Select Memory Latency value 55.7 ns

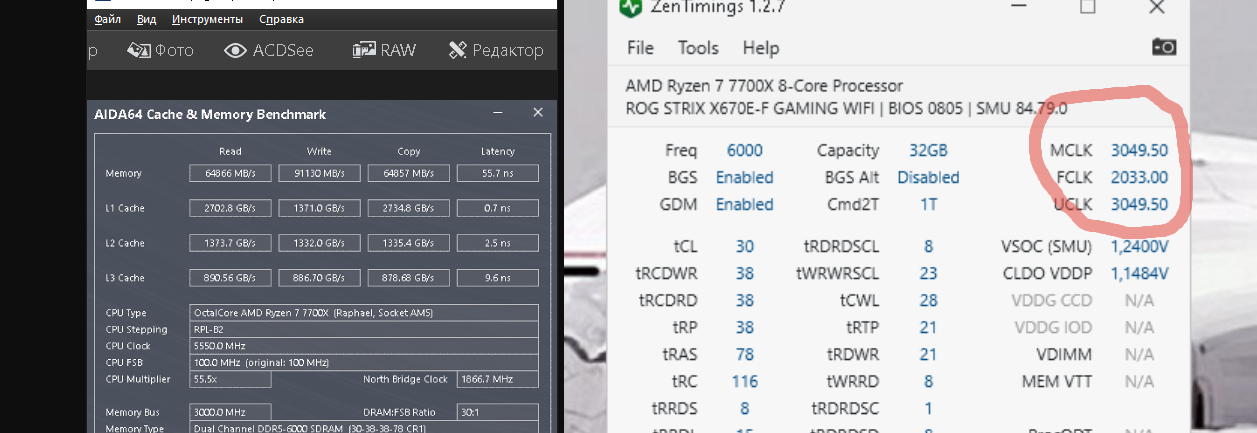point(498,173)
